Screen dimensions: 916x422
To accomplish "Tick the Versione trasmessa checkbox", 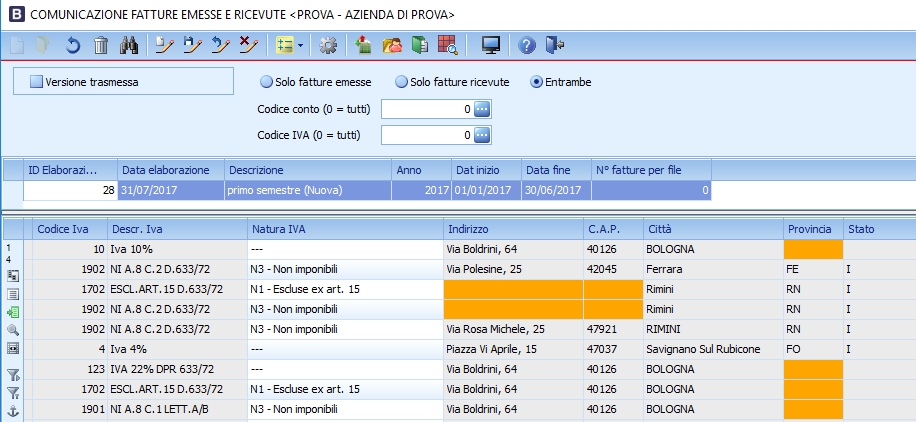I will (37, 82).
